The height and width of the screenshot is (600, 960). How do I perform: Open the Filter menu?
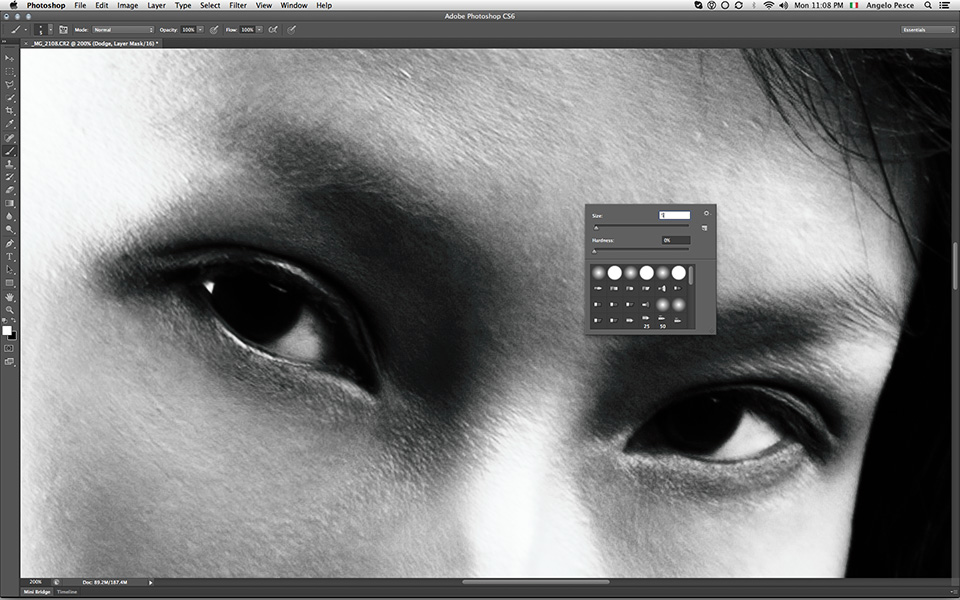click(238, 5)
